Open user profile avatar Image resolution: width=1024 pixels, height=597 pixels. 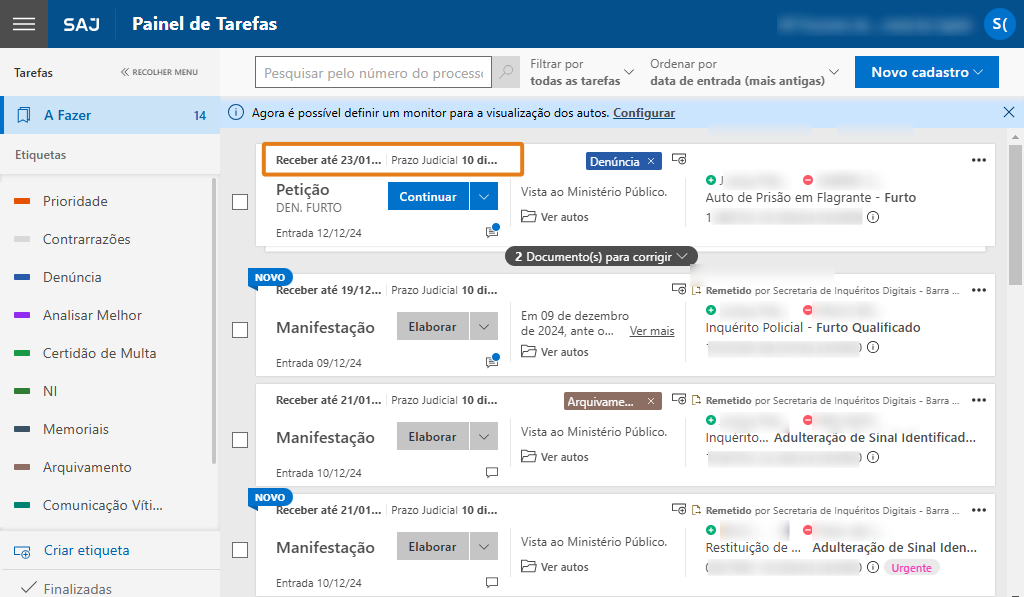coord(999,24)
